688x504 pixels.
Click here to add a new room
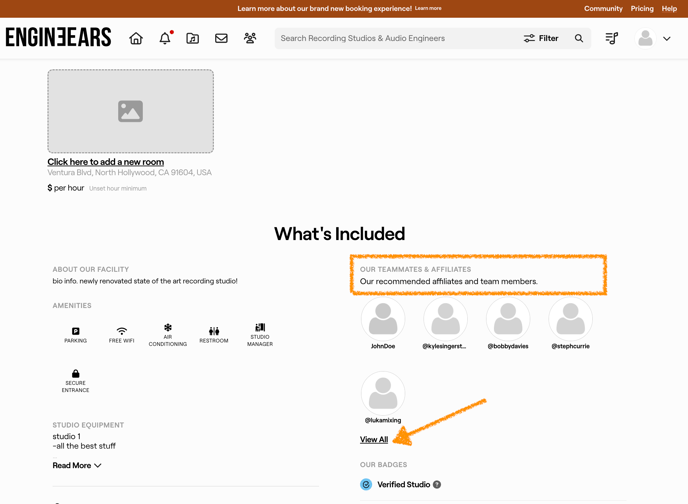coord(105,162)
